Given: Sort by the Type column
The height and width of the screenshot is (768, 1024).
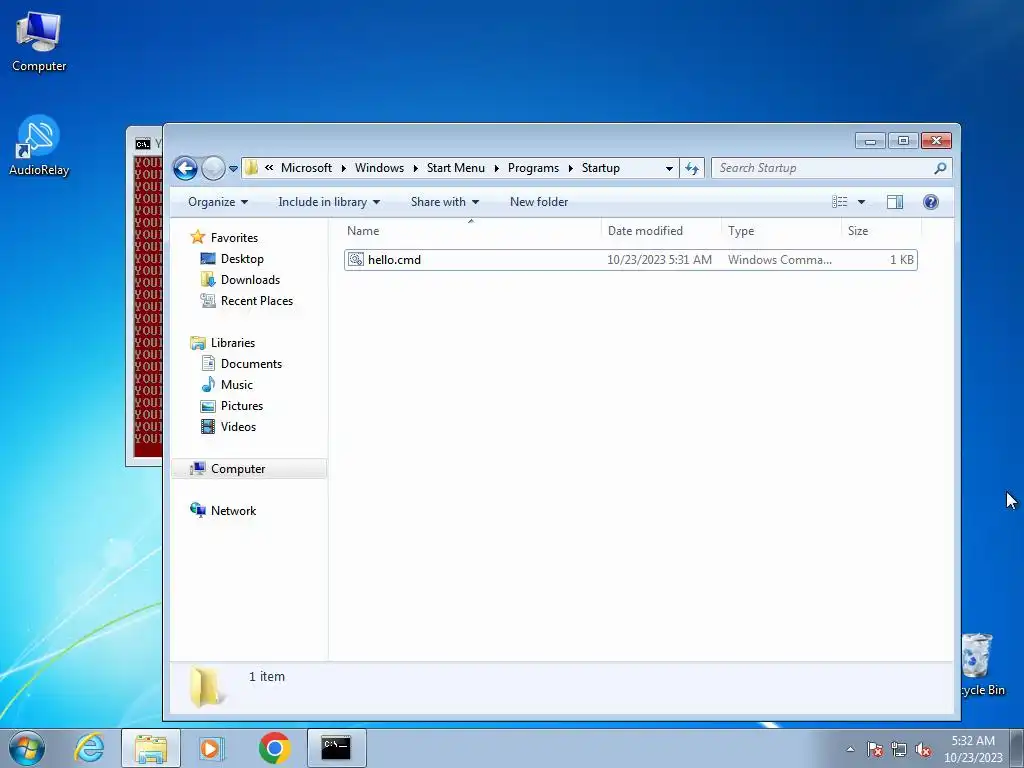Looking at the screenshot, I should pyautogui.click(x=781, y=231).
